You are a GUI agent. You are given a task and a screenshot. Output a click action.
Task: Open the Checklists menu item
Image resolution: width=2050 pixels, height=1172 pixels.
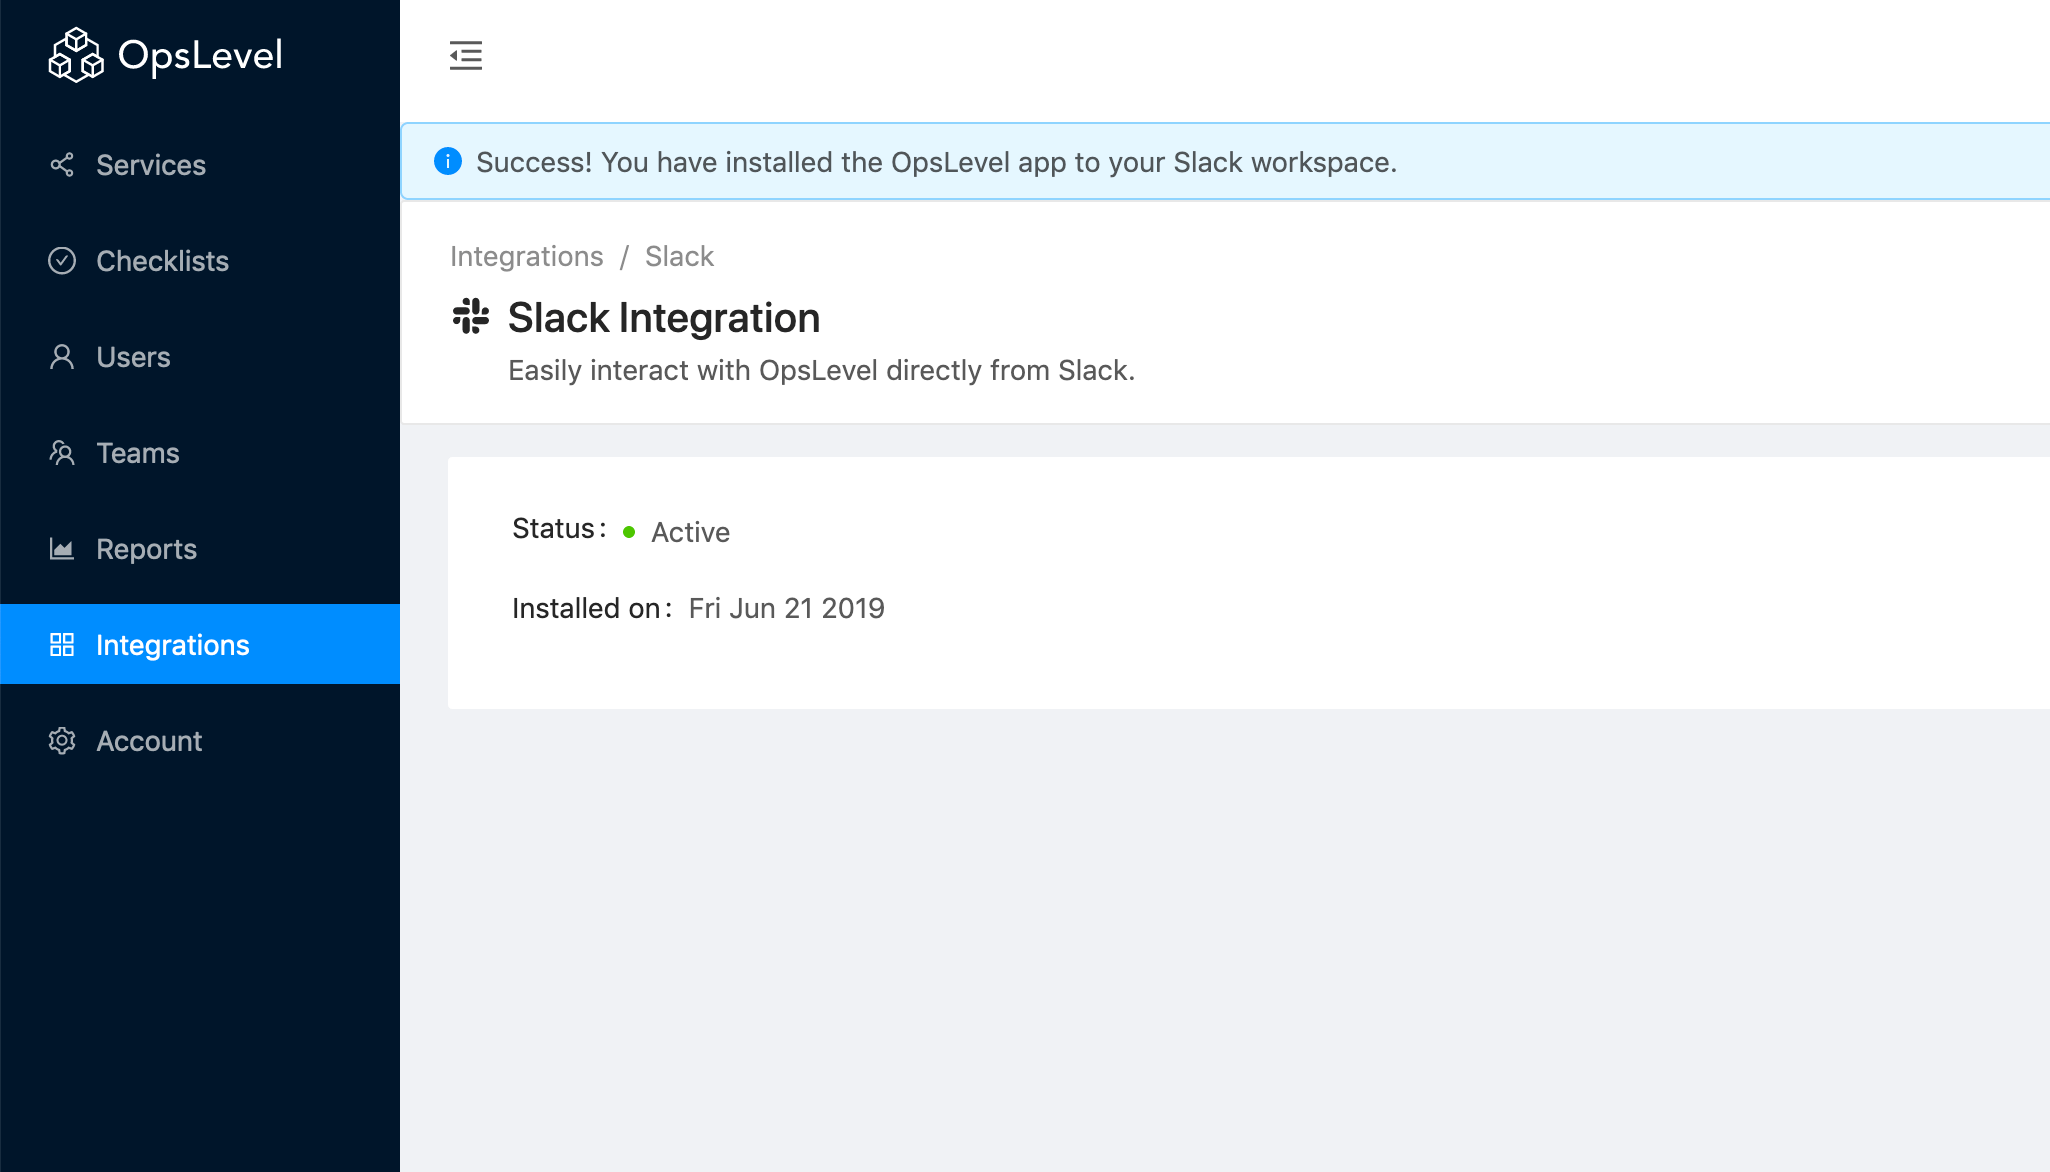coord(200,260)
